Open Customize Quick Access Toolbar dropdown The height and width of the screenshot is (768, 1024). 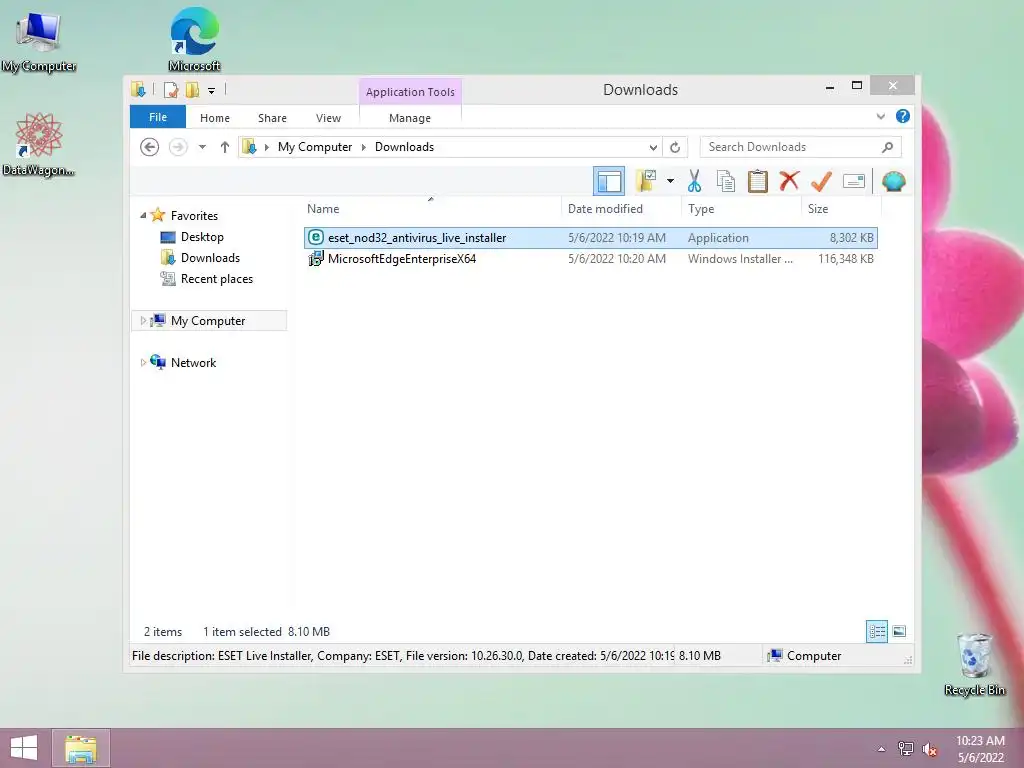(212, 90)
